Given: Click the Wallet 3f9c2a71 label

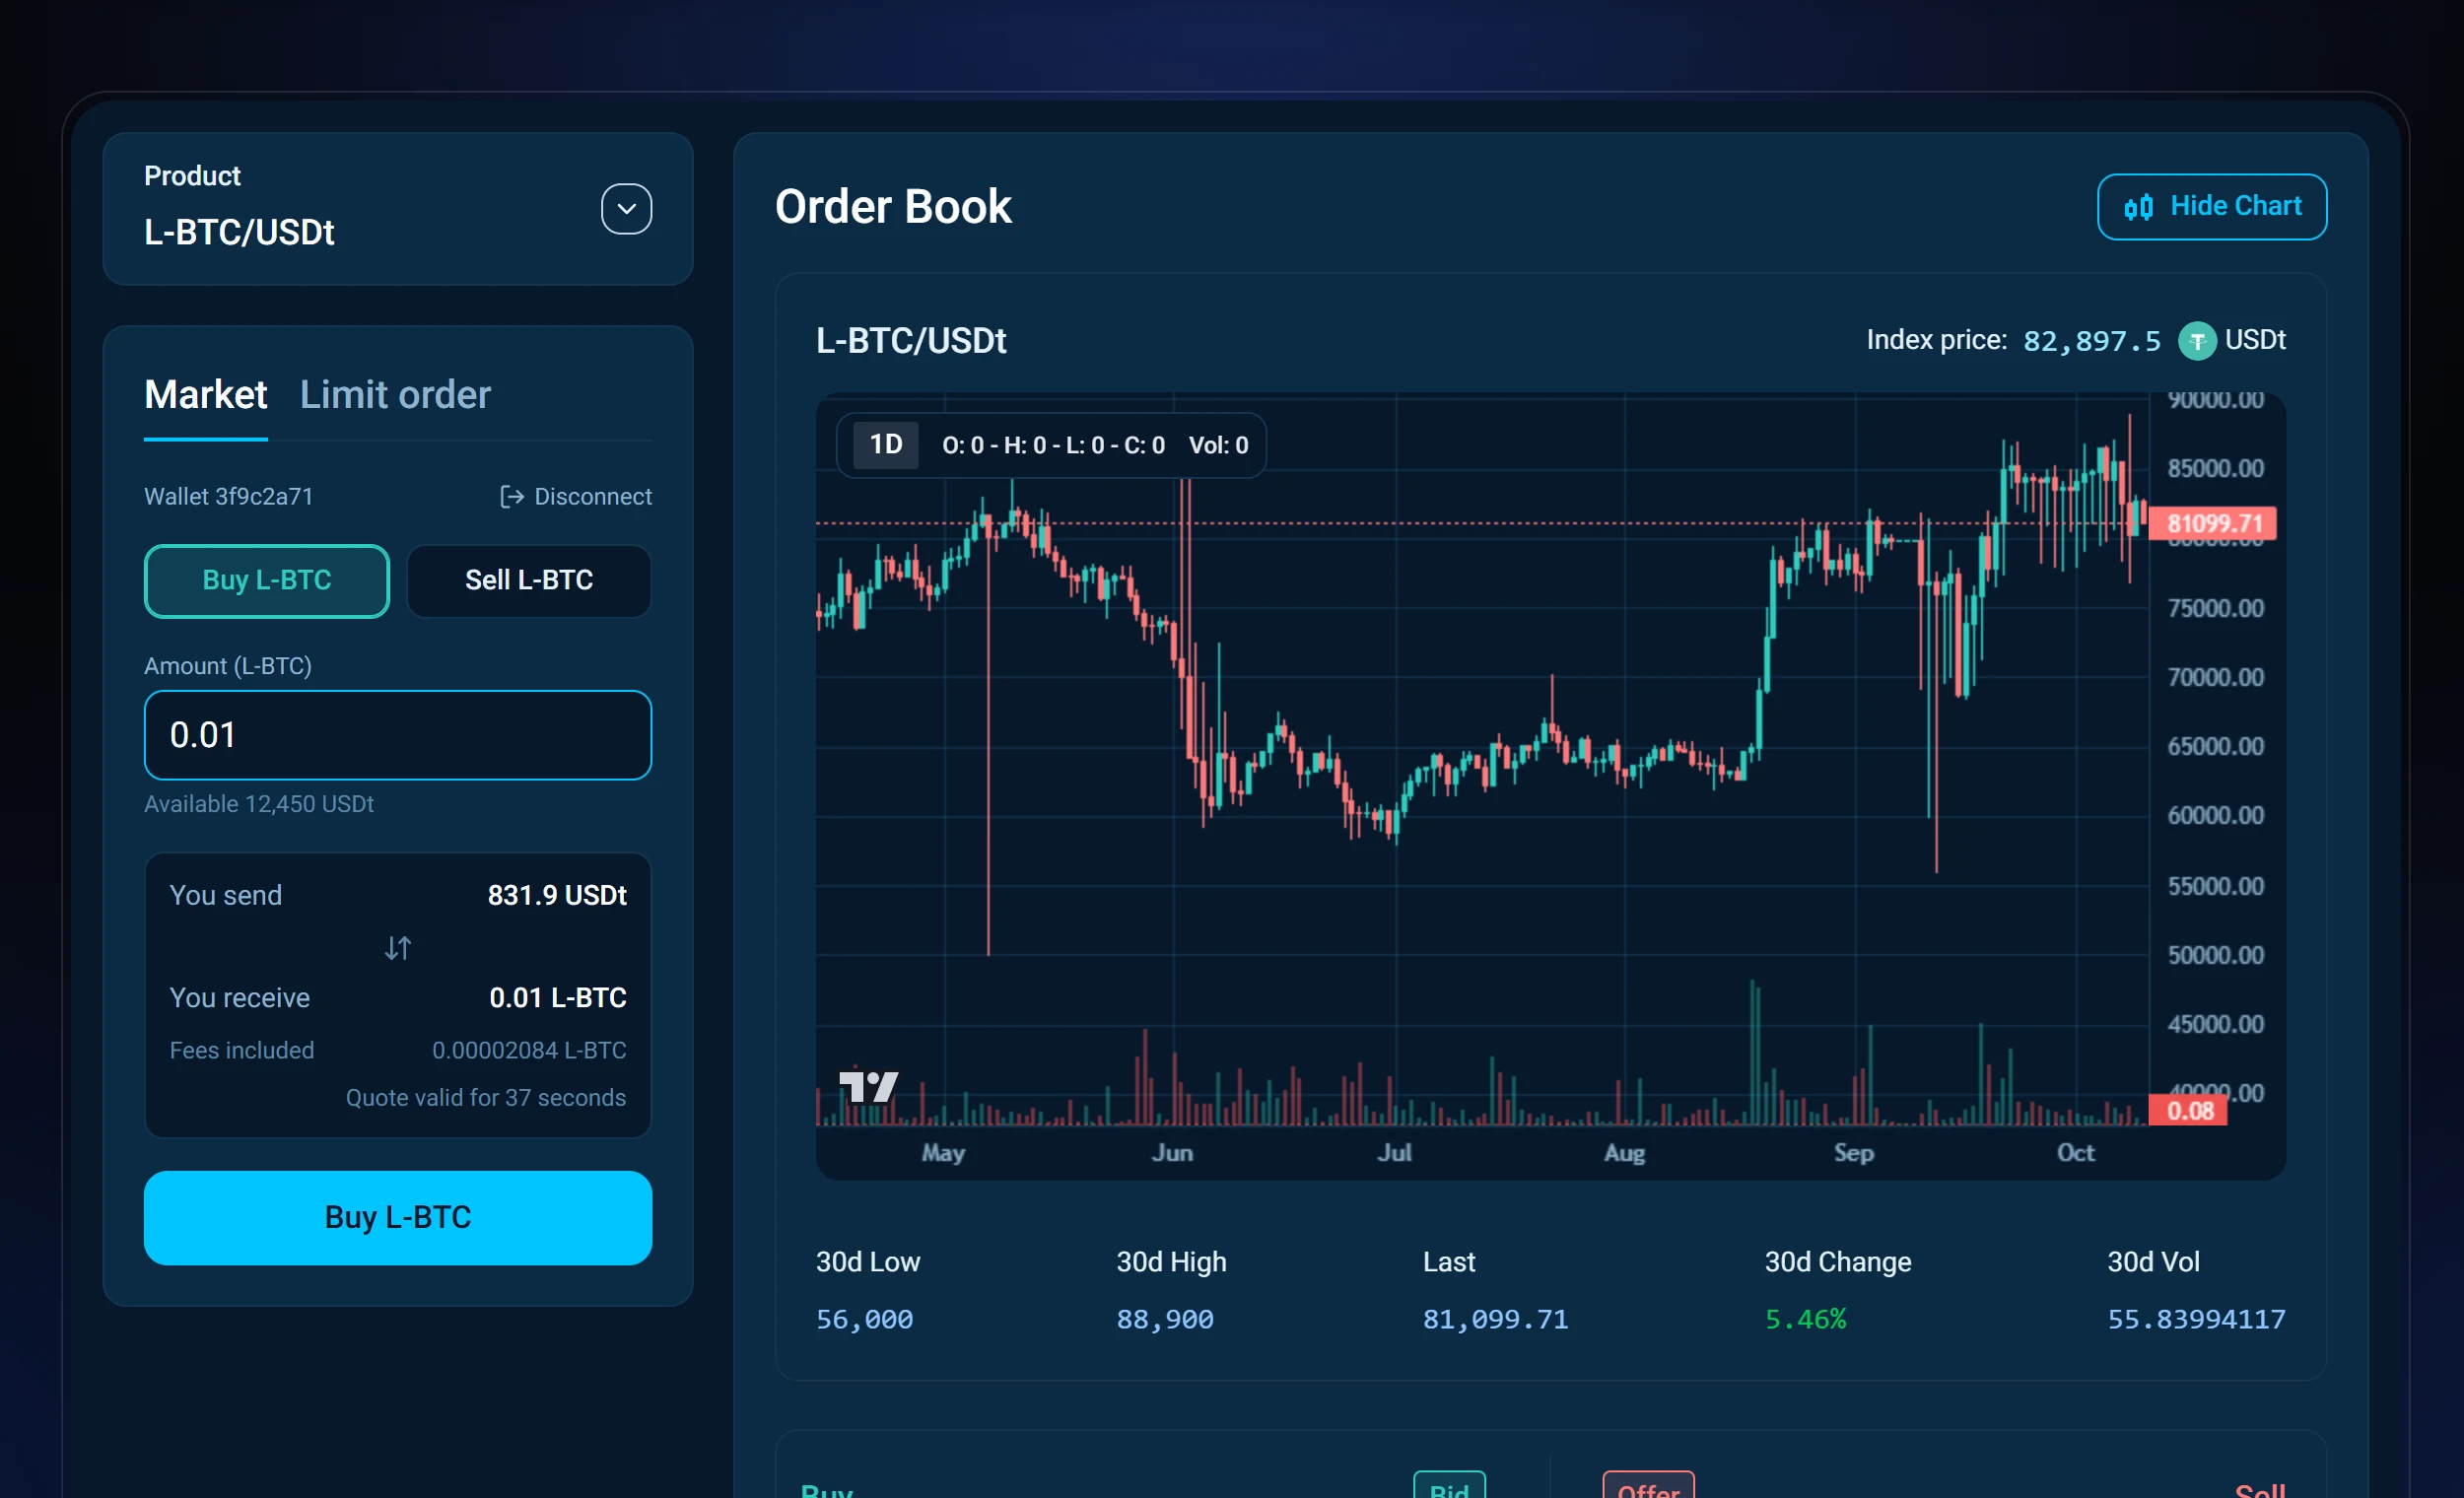Looking at the screenshot, I should click(228, 496).
